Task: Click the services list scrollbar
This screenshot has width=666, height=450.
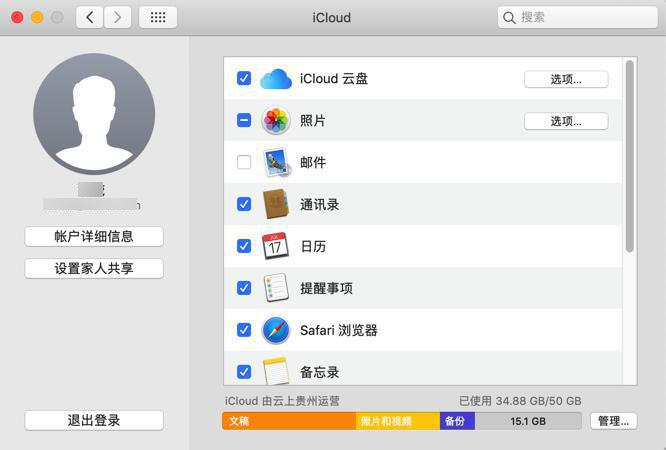Action: coord(629,156)
